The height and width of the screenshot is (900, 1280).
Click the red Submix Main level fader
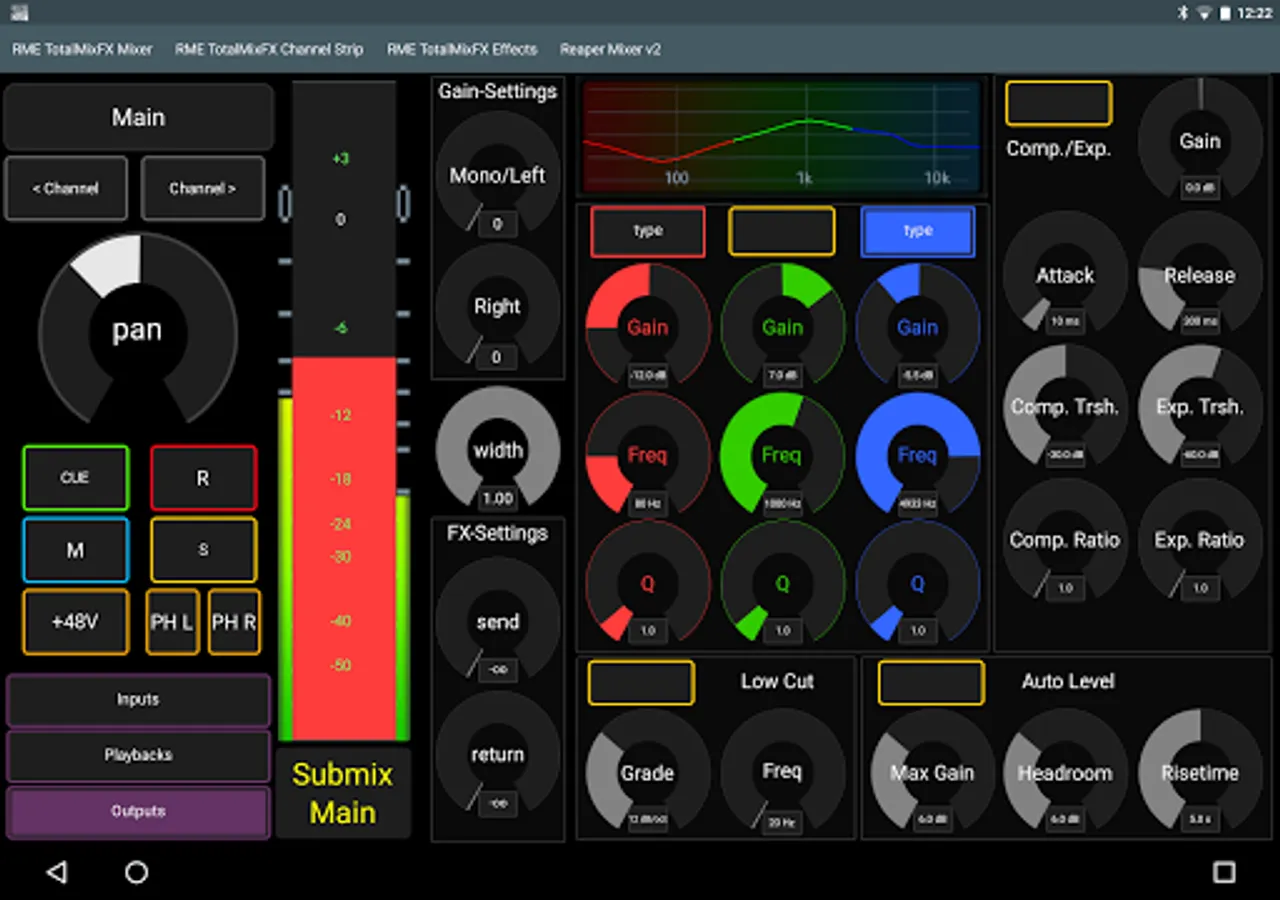pyautogui.click(x=343, y=548)
